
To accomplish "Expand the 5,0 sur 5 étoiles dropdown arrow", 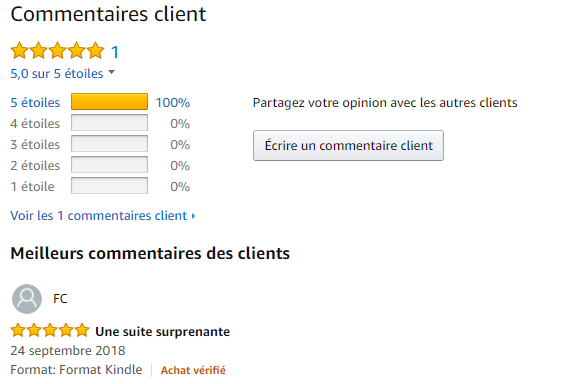I will [112, 72].
